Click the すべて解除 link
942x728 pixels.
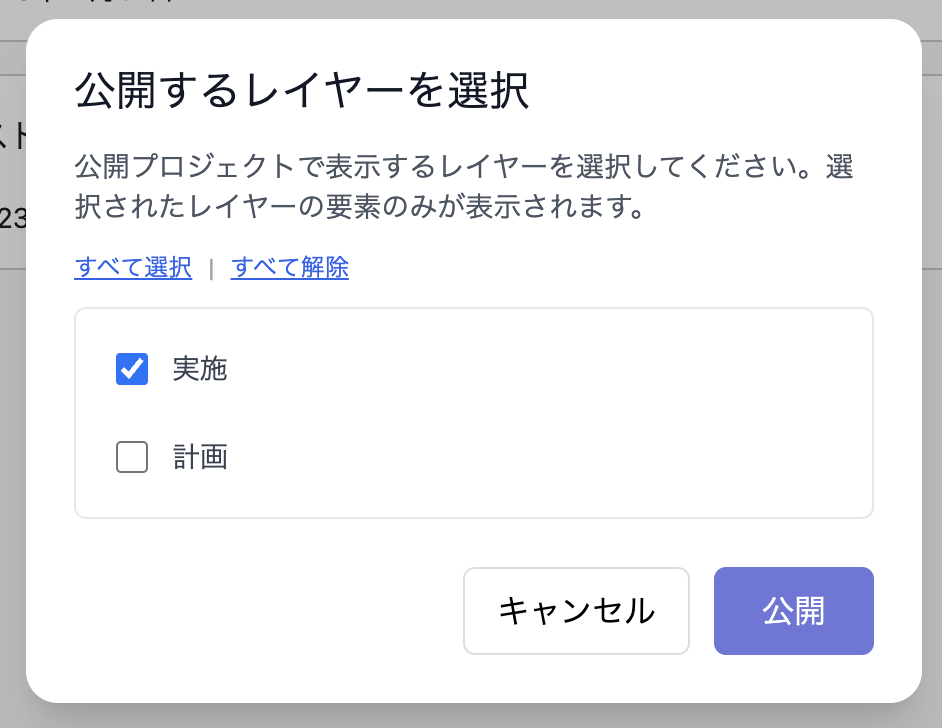(290, 268)
